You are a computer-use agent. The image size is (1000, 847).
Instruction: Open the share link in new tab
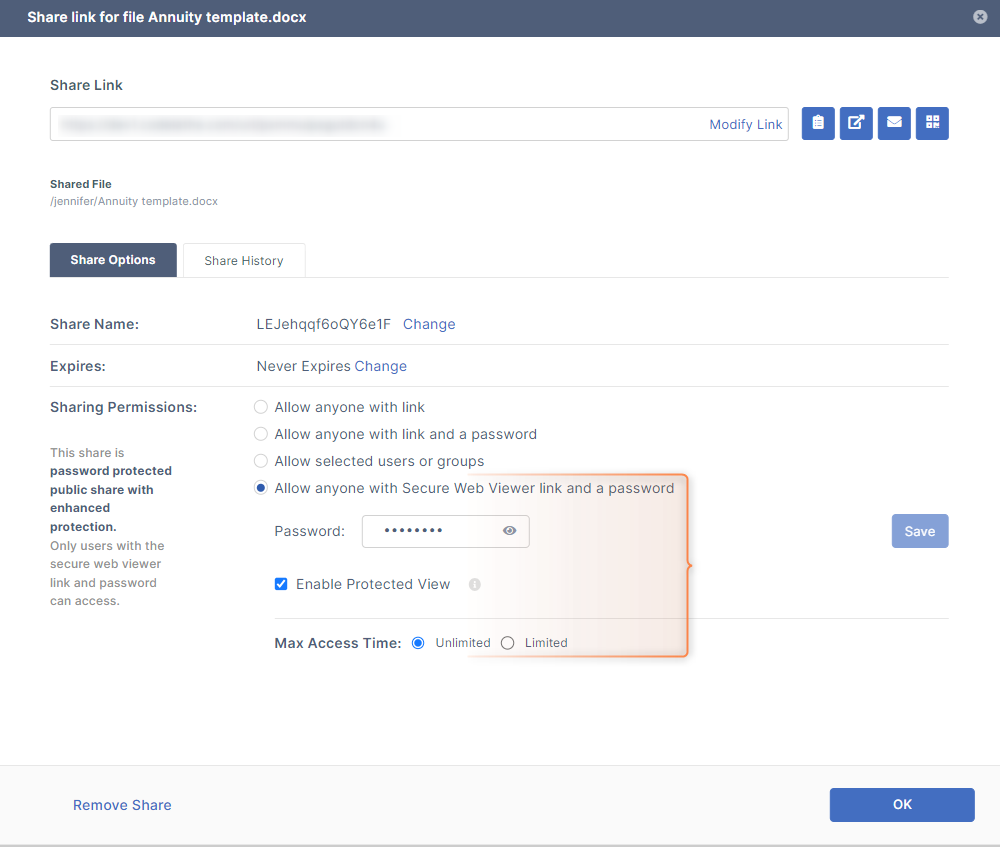coord(856,123)
